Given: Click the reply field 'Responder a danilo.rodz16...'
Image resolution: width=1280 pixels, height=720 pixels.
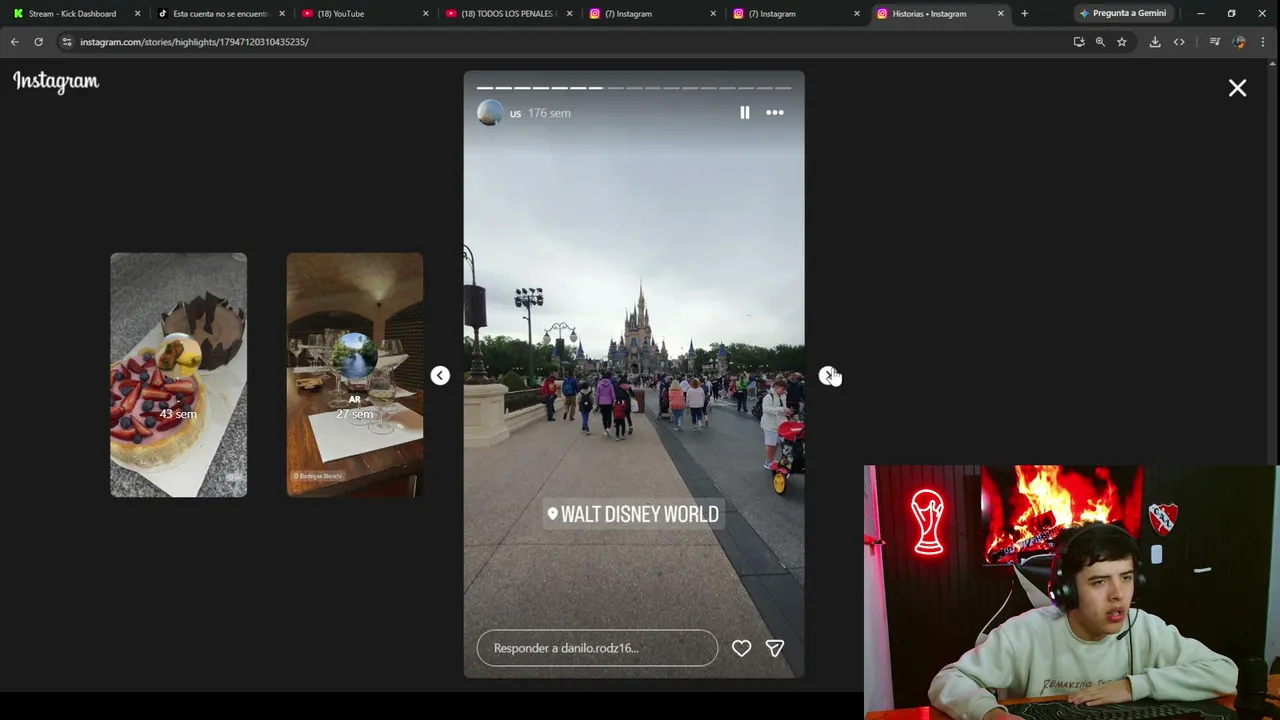Looking at the screenshot, I should 597,648.
